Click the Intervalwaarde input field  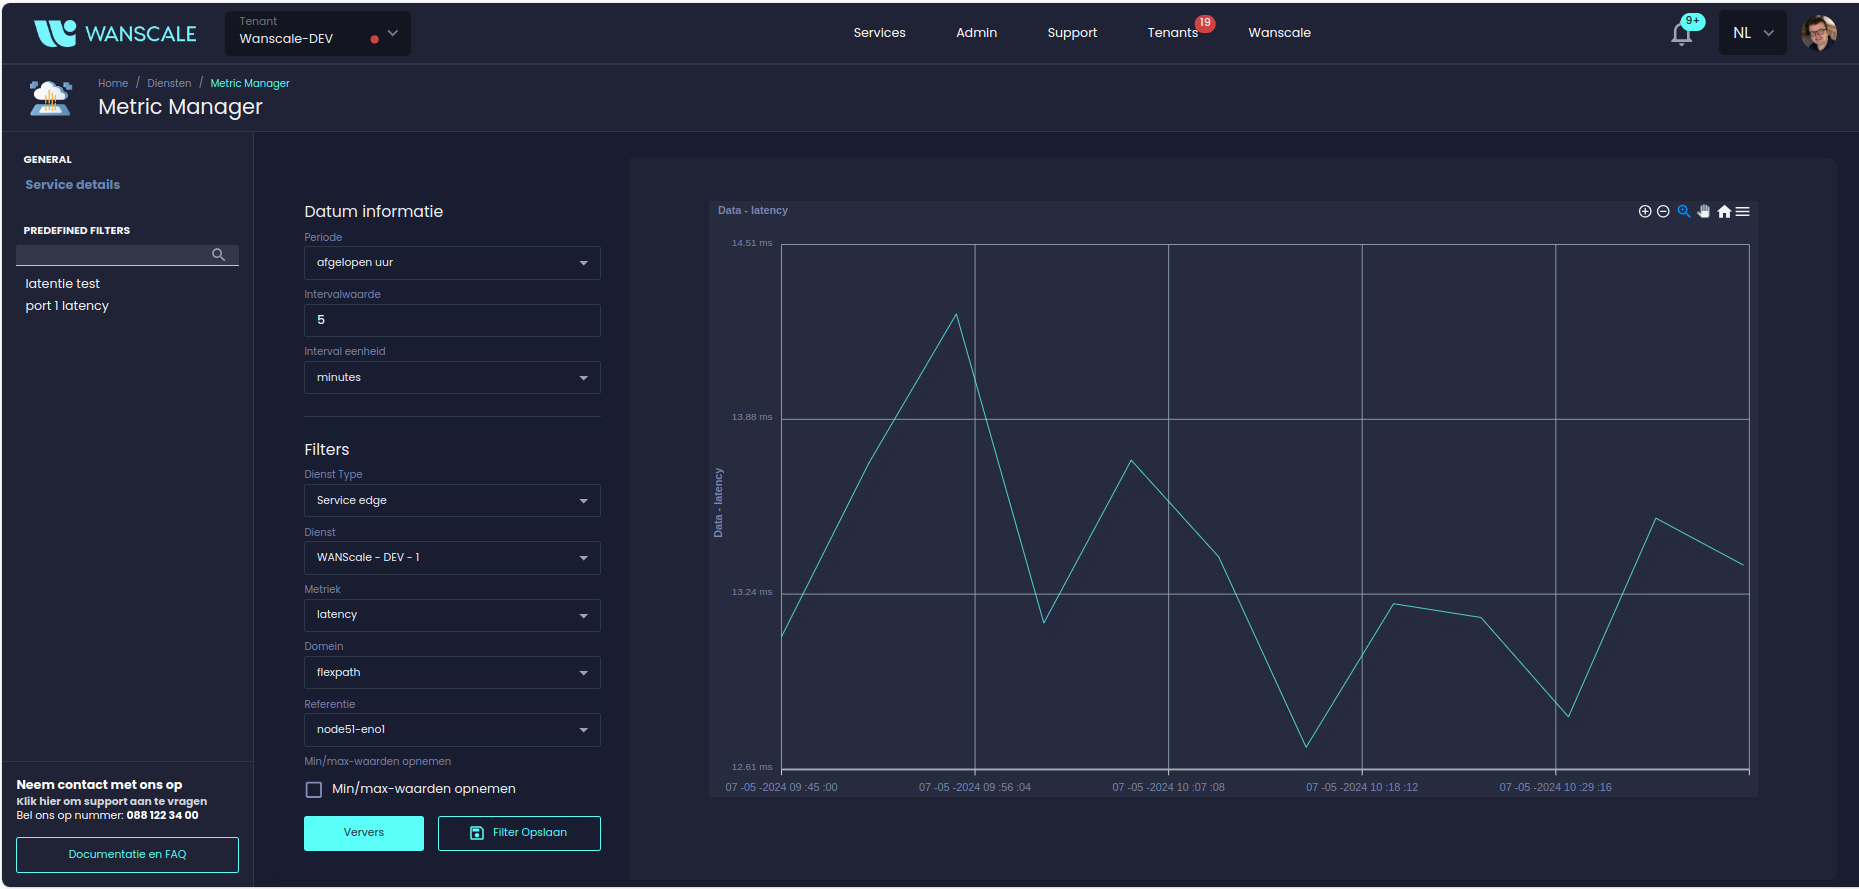click(x=452, y=320)
